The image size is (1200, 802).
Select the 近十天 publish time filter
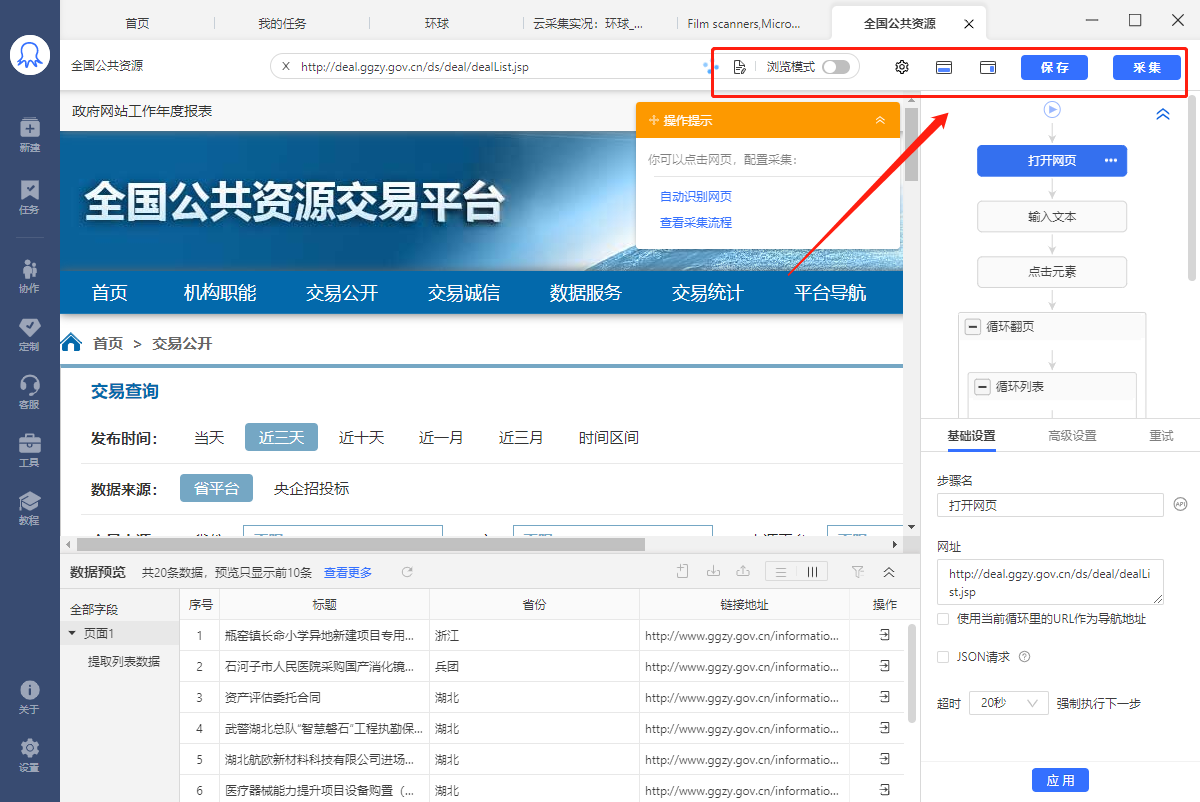361,437
